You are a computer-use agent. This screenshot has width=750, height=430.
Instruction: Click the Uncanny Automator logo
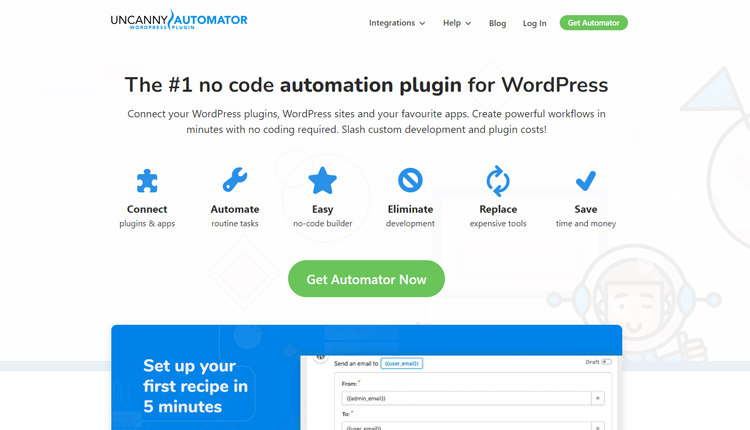(179, 20)
